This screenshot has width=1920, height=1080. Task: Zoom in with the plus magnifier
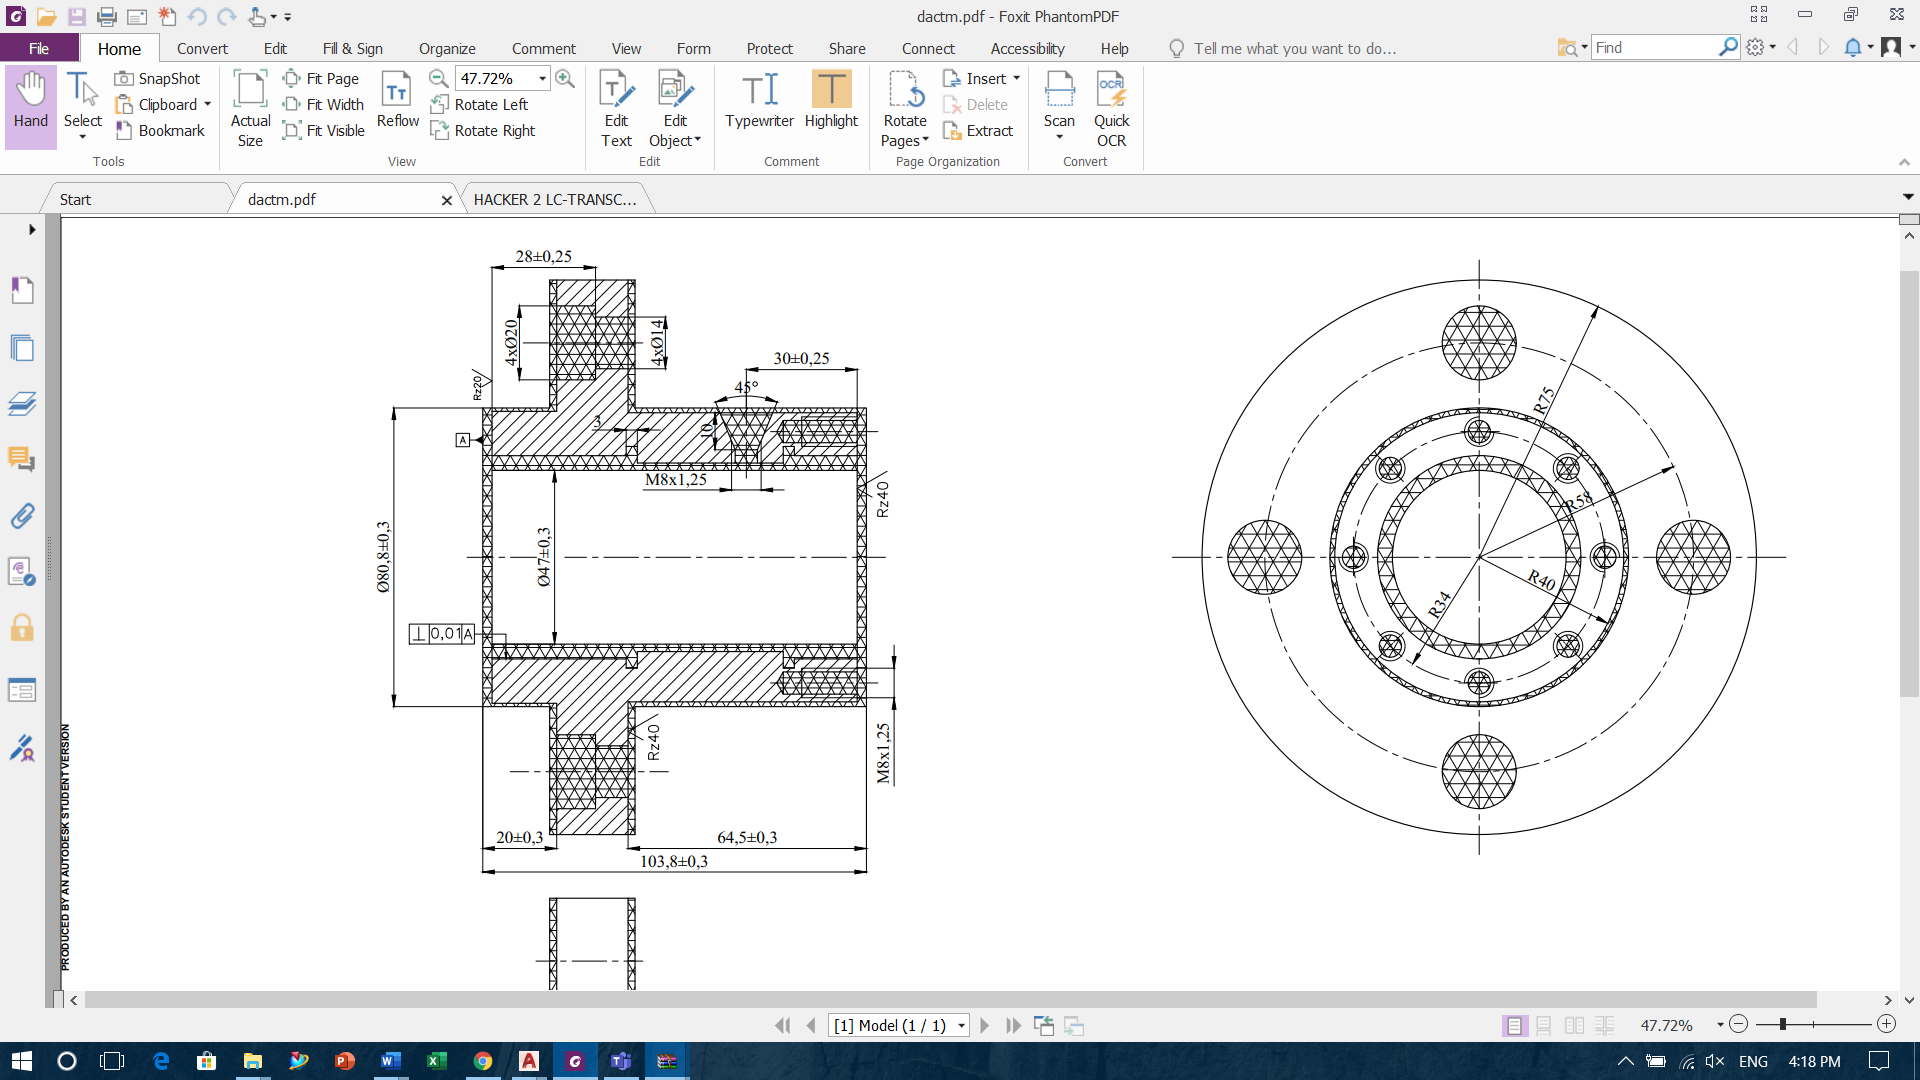565,78
